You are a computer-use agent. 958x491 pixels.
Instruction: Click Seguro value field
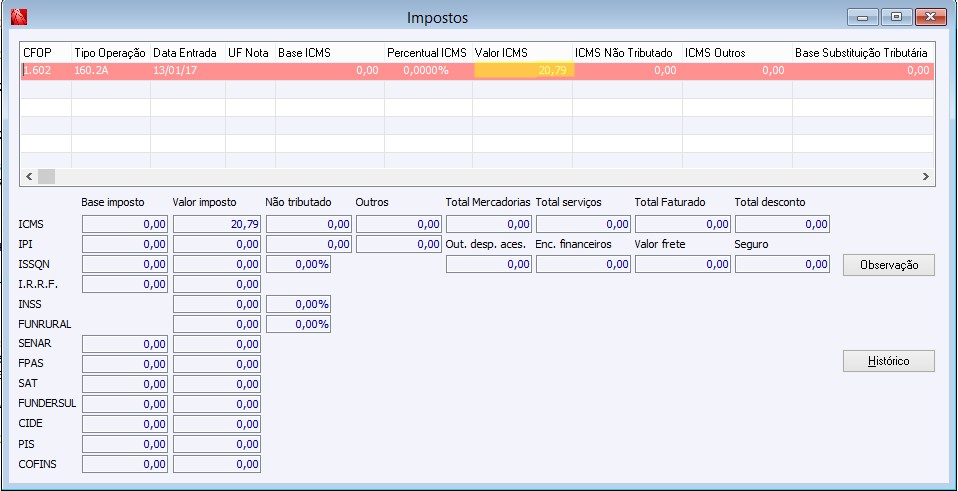pos(782,264)
